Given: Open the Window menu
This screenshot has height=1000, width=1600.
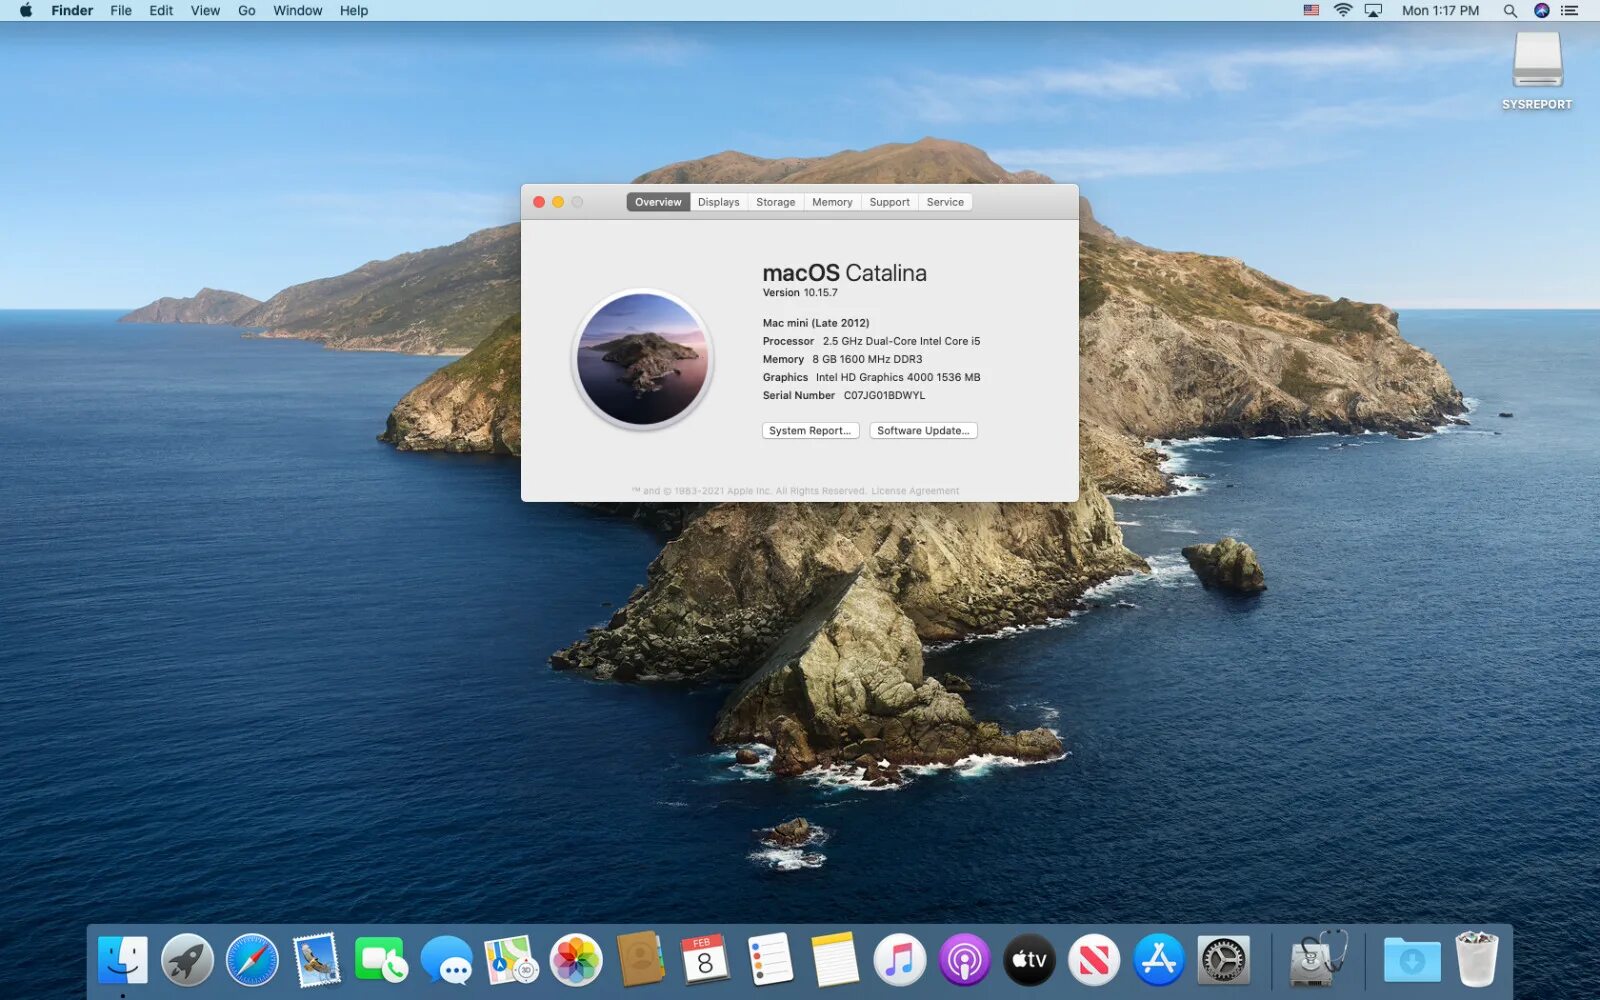Looking at the screenshot, I should pyautogui.click(x=298, y=10).
